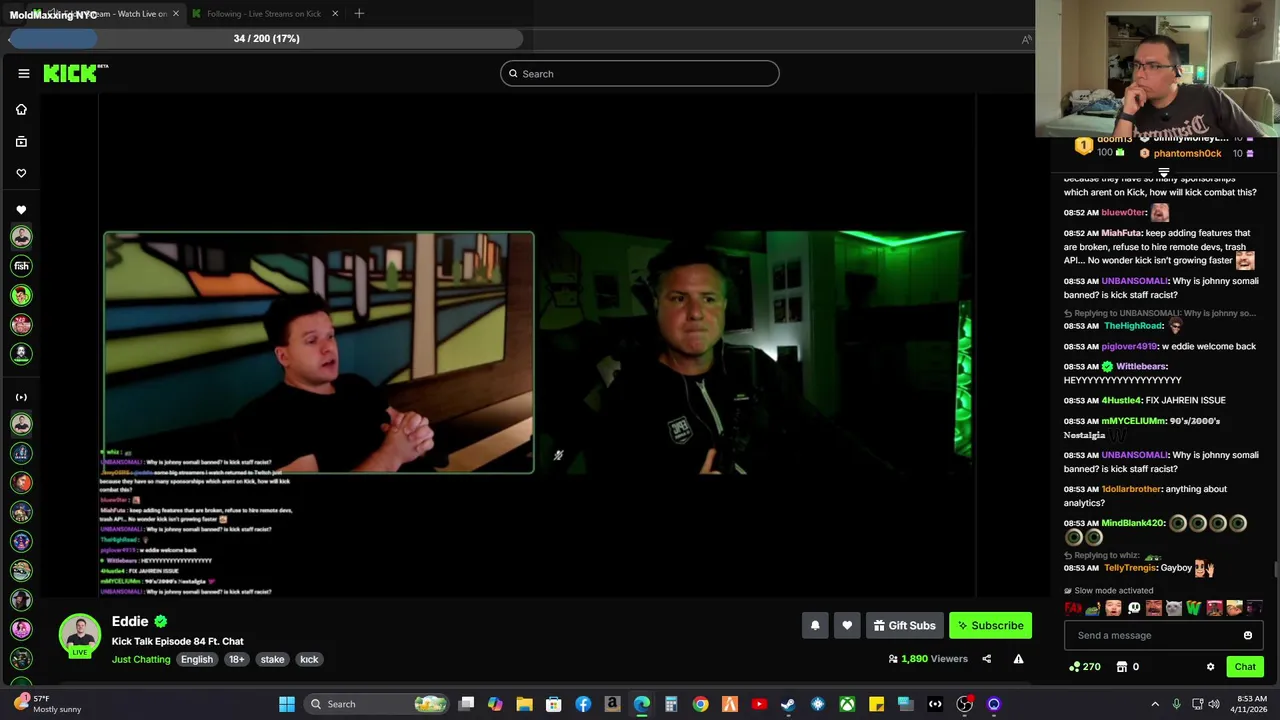Click the 18+ tag
The height and width of the screenshot is (720, 1280).
236,659
